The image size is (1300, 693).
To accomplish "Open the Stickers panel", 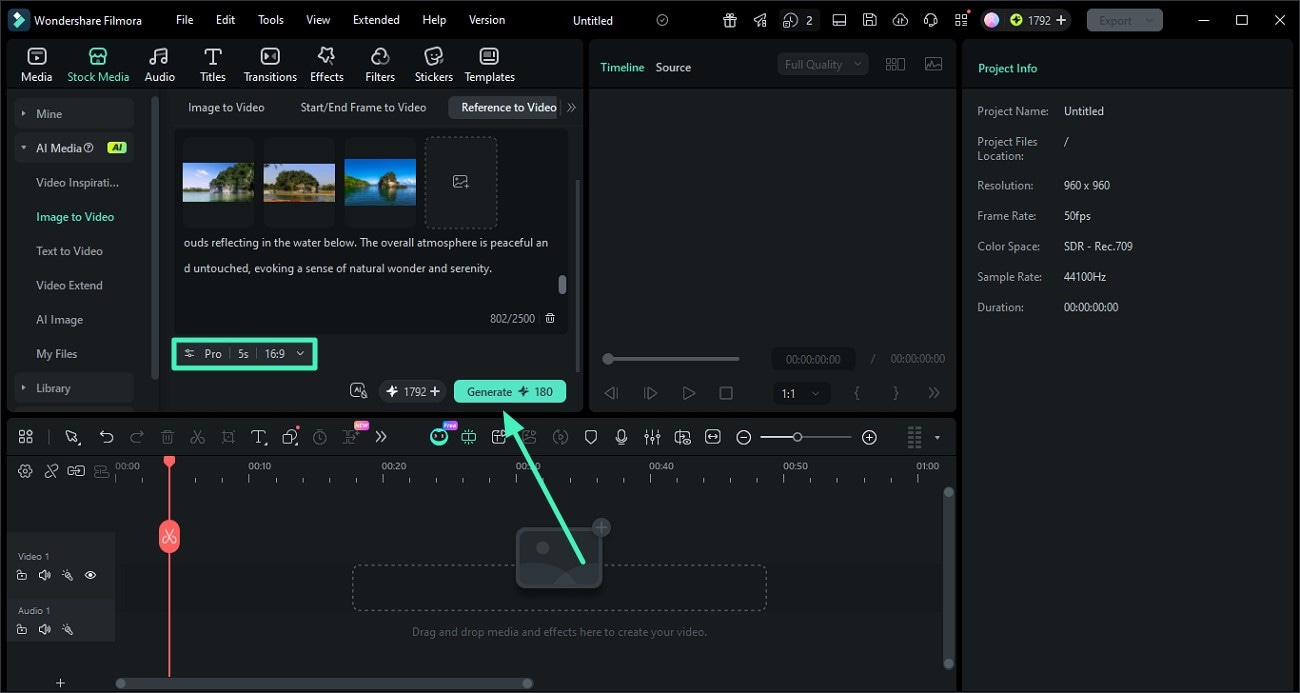I will point(433,62).
